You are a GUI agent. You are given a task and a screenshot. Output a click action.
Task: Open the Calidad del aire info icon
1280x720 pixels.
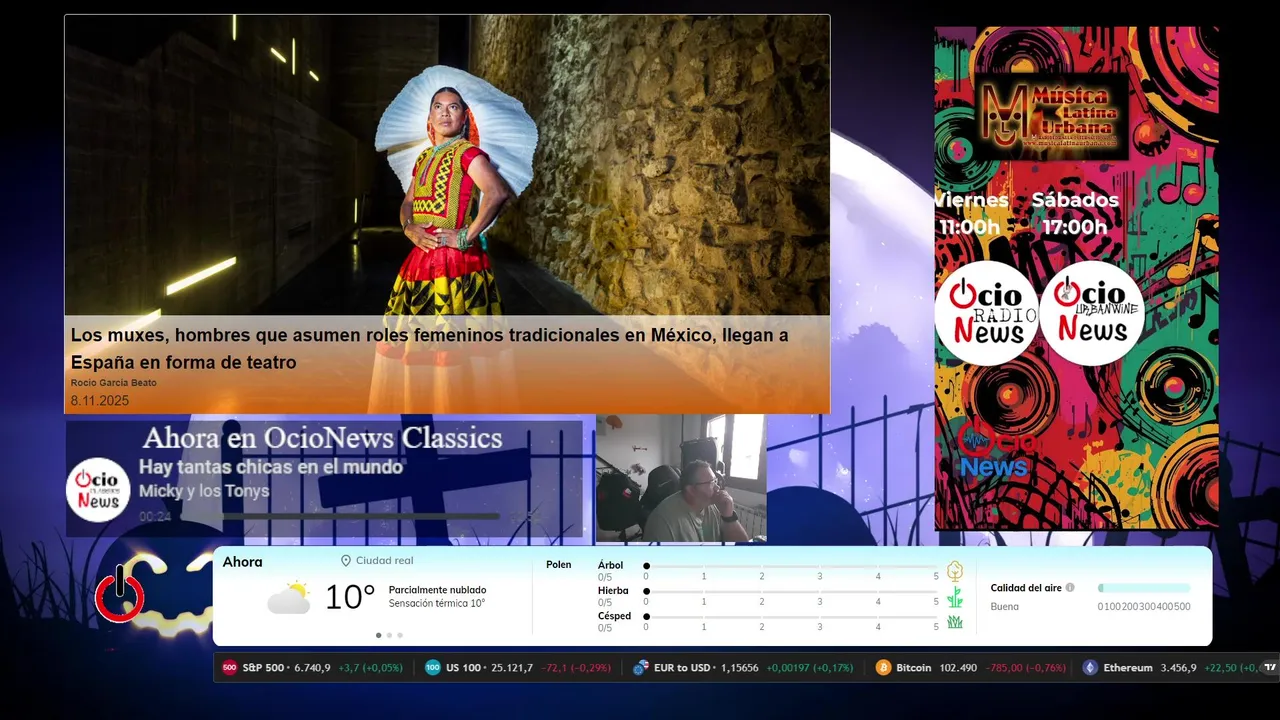pyautogui.click(x=1070, y=588)
